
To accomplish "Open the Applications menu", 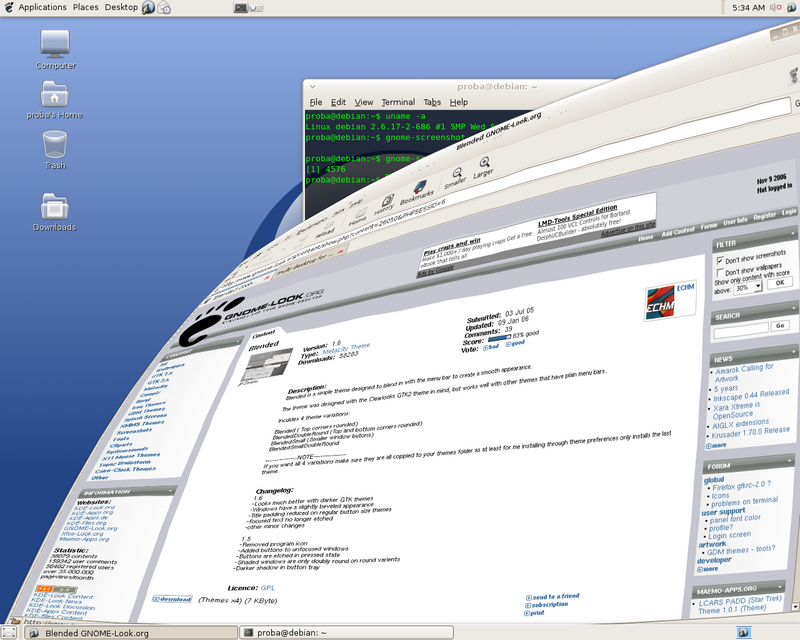I will 42,7.
